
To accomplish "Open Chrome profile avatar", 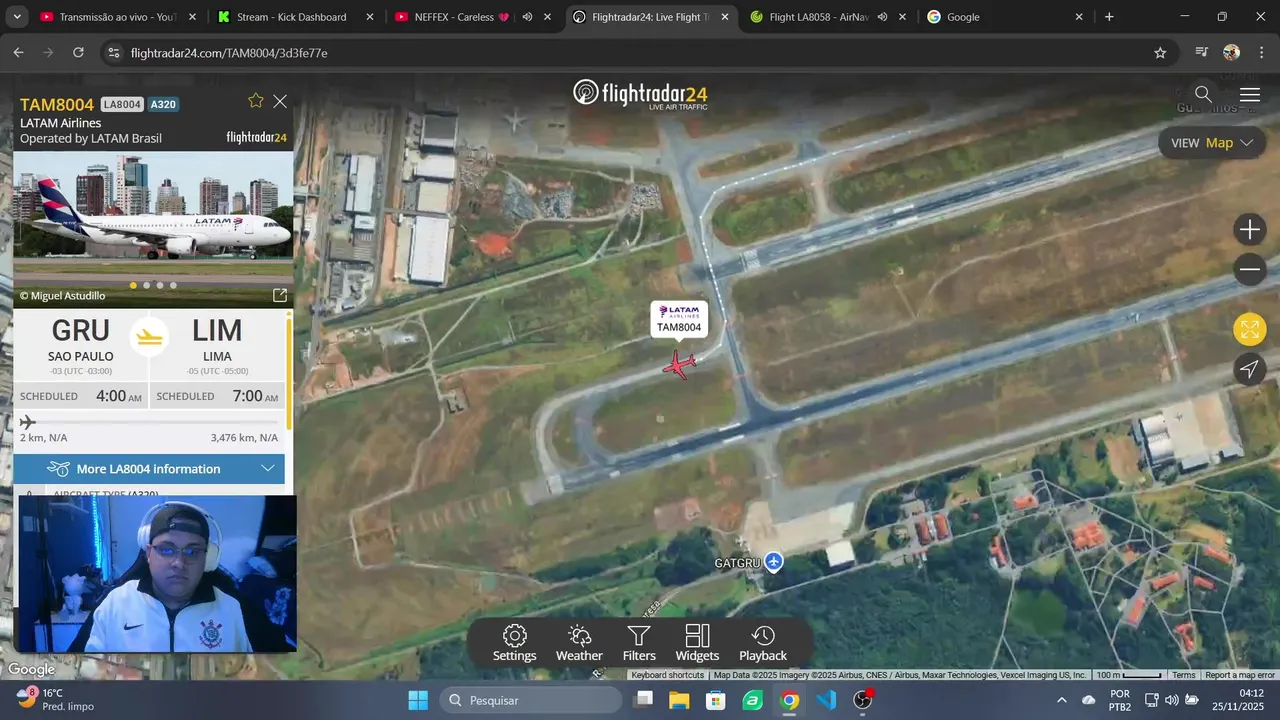I will [x=1231, y=53].
